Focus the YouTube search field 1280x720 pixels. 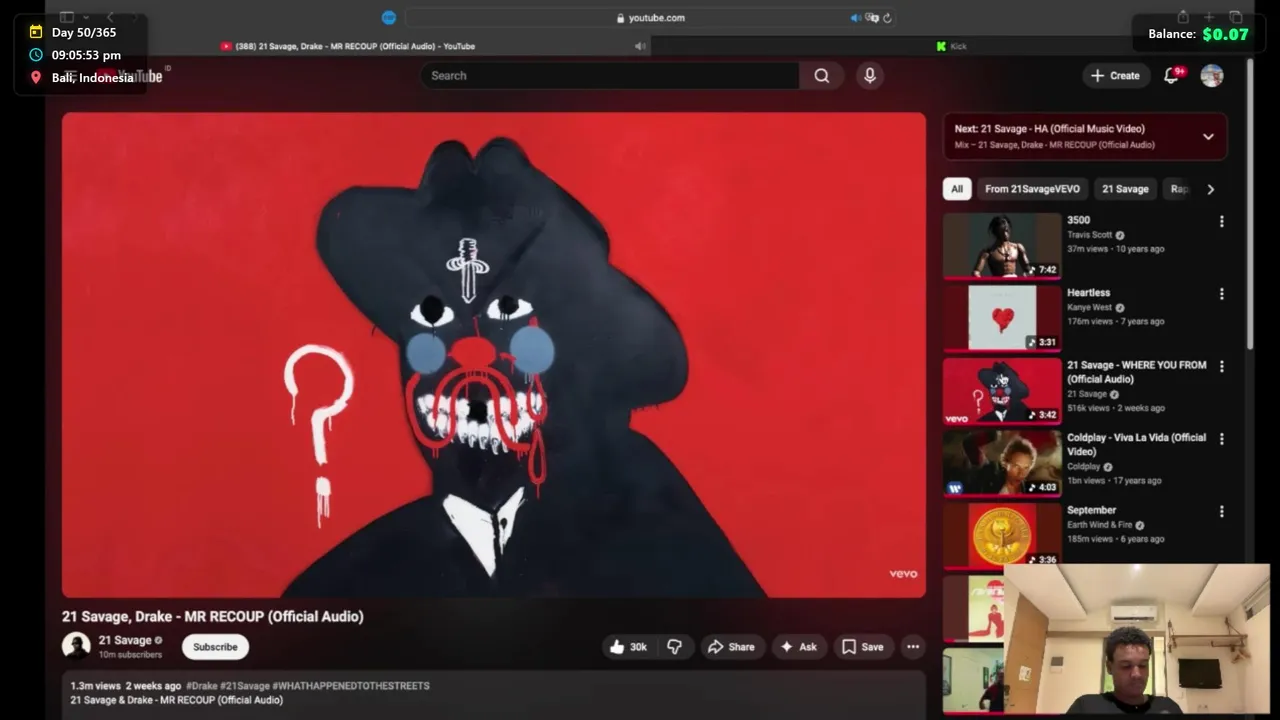pos(610,75)
